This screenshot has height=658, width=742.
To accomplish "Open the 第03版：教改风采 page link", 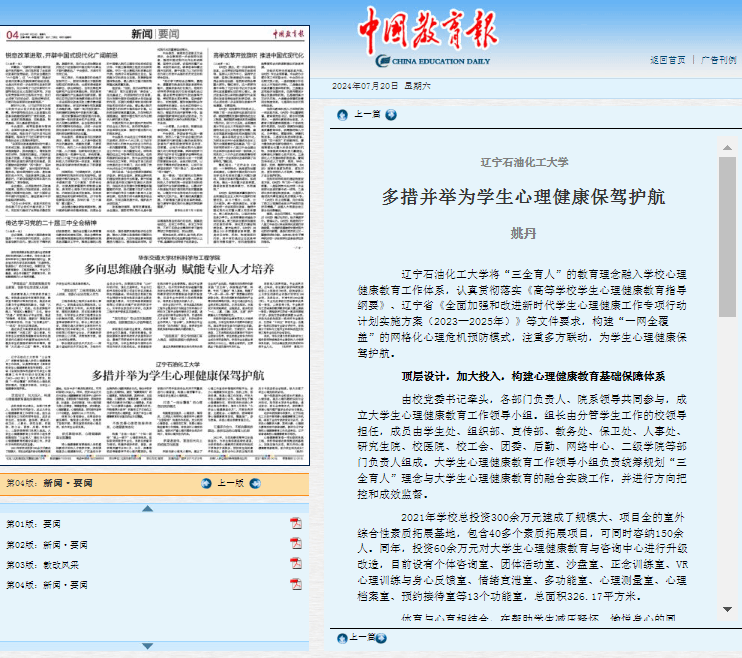I will tap(42, 563).
